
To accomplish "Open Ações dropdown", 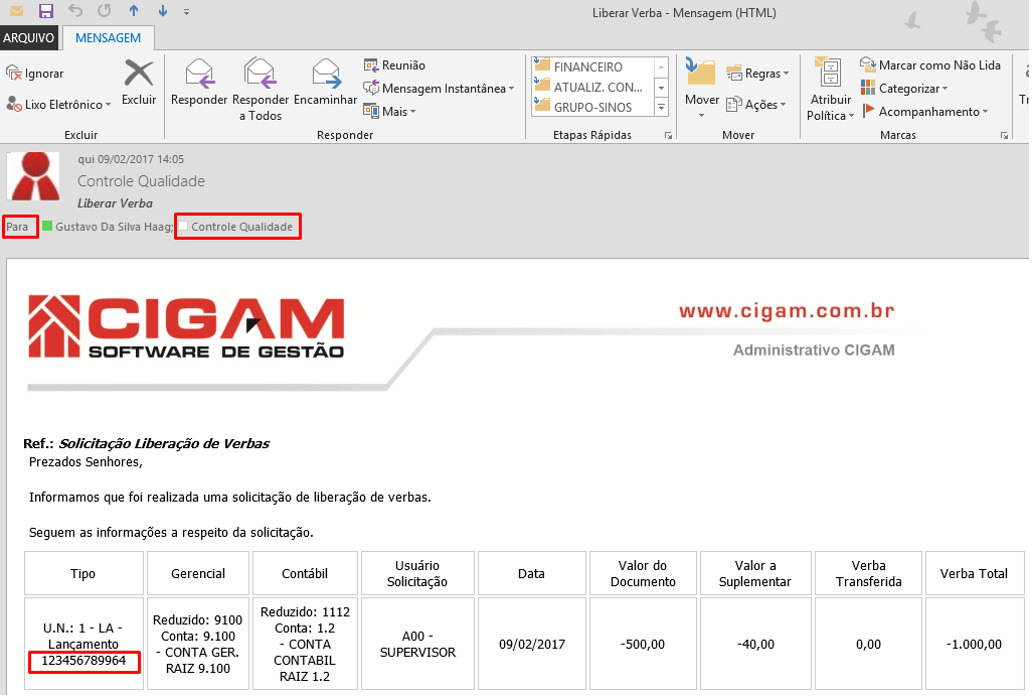I will (x=756, y=104).
